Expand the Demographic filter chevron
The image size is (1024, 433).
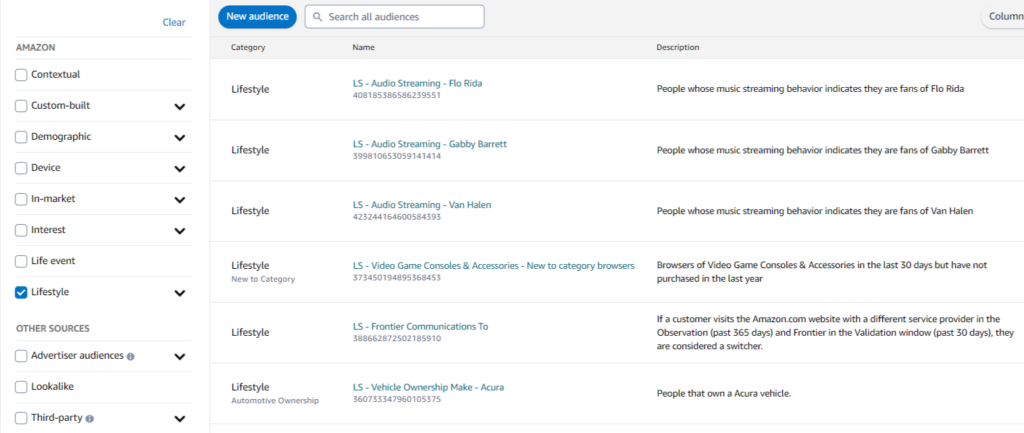coord(180,138)
